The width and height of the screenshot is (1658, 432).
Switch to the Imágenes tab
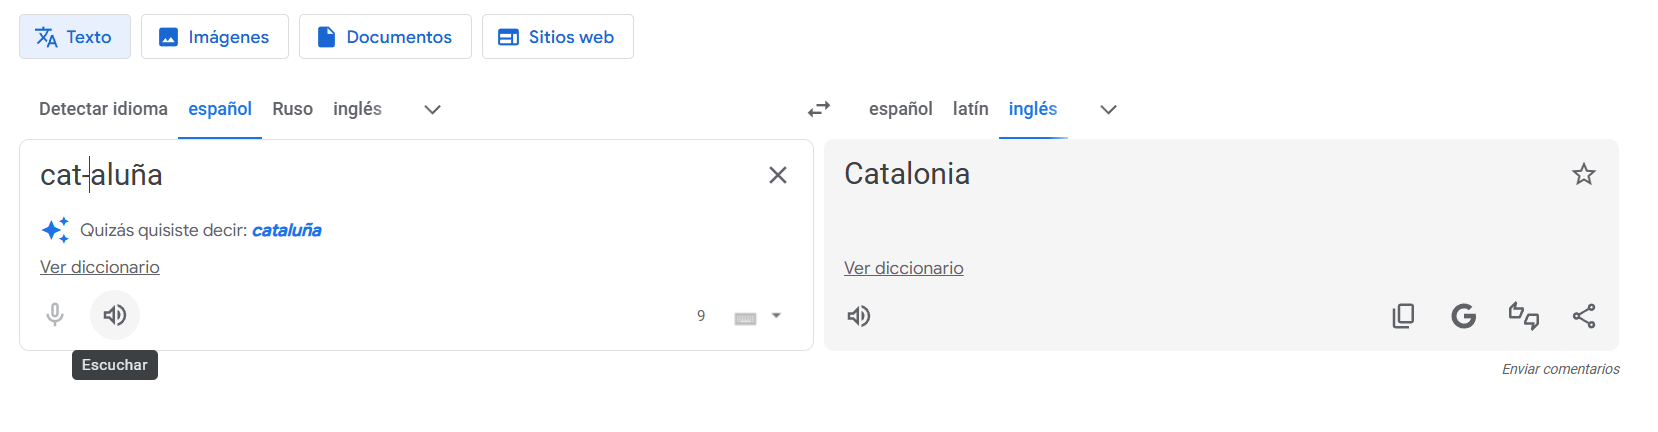(215, 37)
